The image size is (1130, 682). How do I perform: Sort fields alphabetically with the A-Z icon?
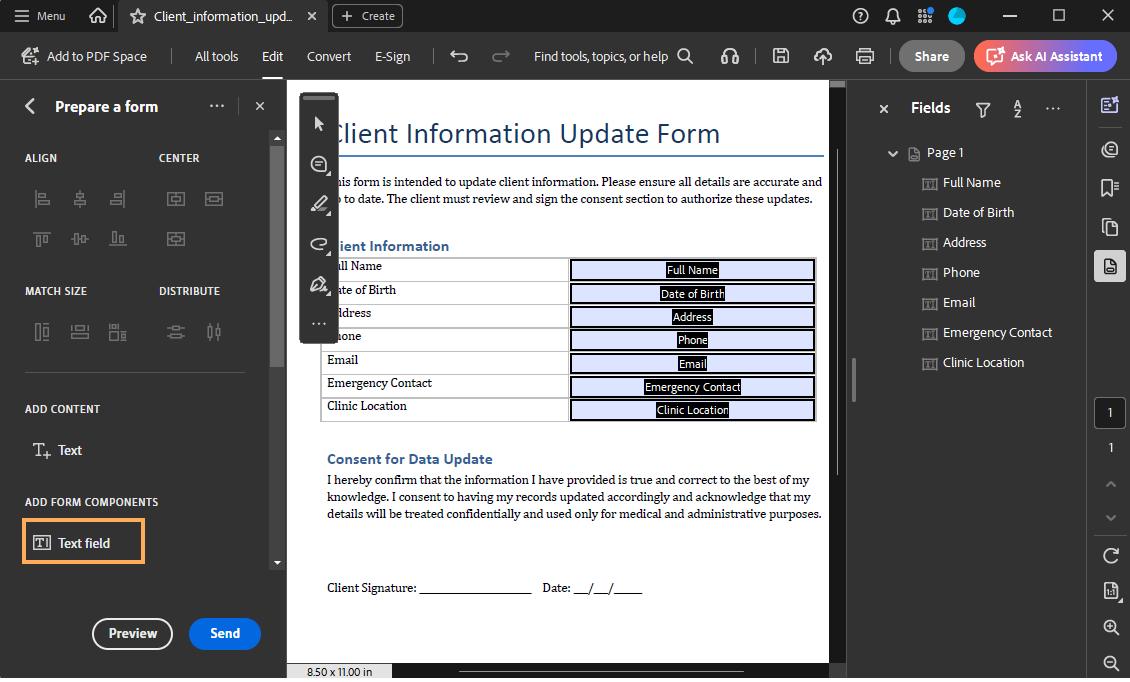[x=1017, y=109]
